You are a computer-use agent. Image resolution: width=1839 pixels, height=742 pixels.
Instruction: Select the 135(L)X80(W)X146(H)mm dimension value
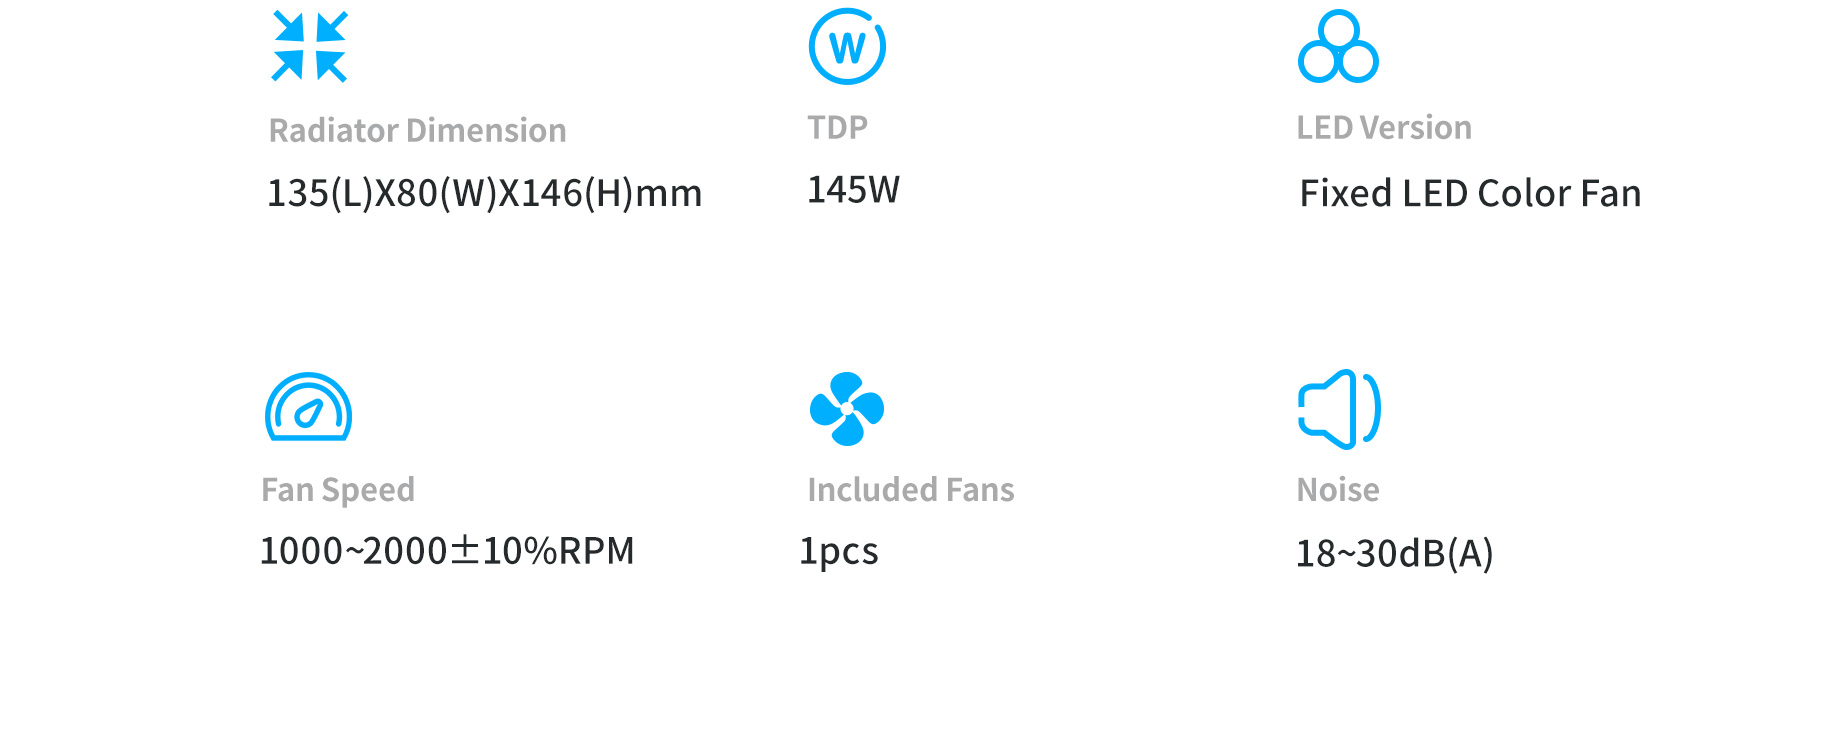pyautogui.click(x=485, y=193)
